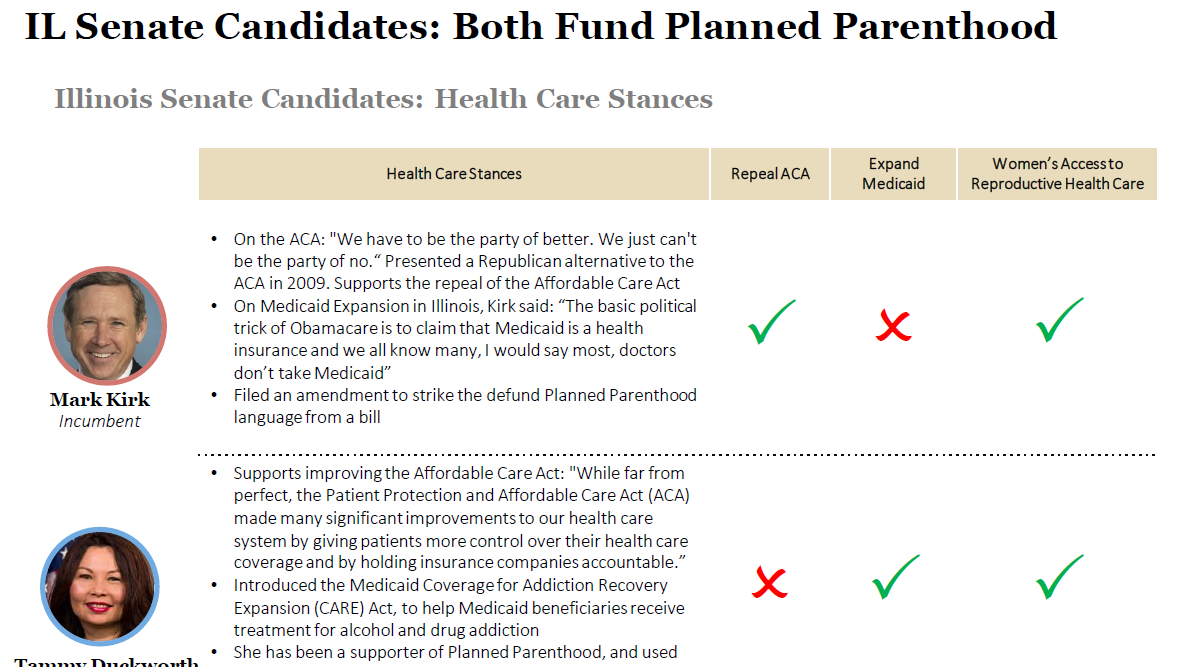1186x667 pixels.
Task: Click Mark Kirk's portrait photo
Action: click(106, 326)
